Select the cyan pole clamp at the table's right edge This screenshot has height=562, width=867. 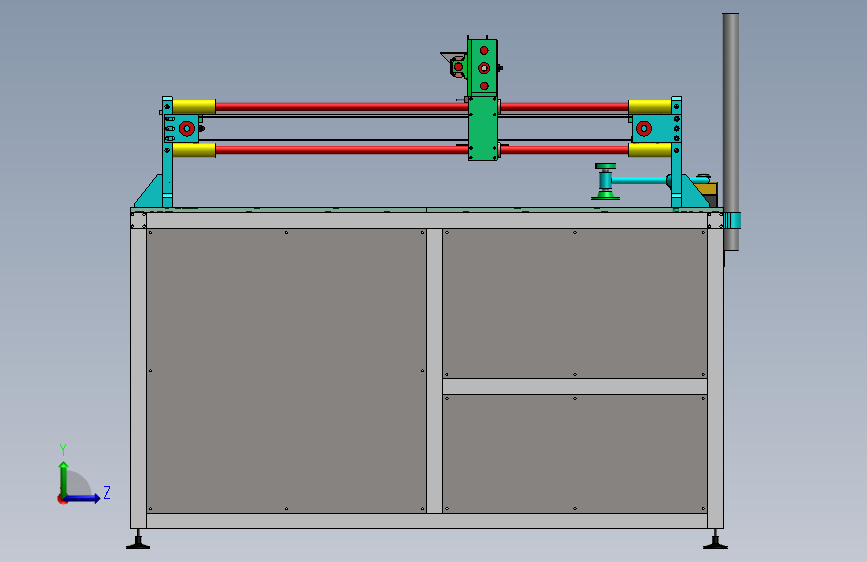[x=732, y=221]
